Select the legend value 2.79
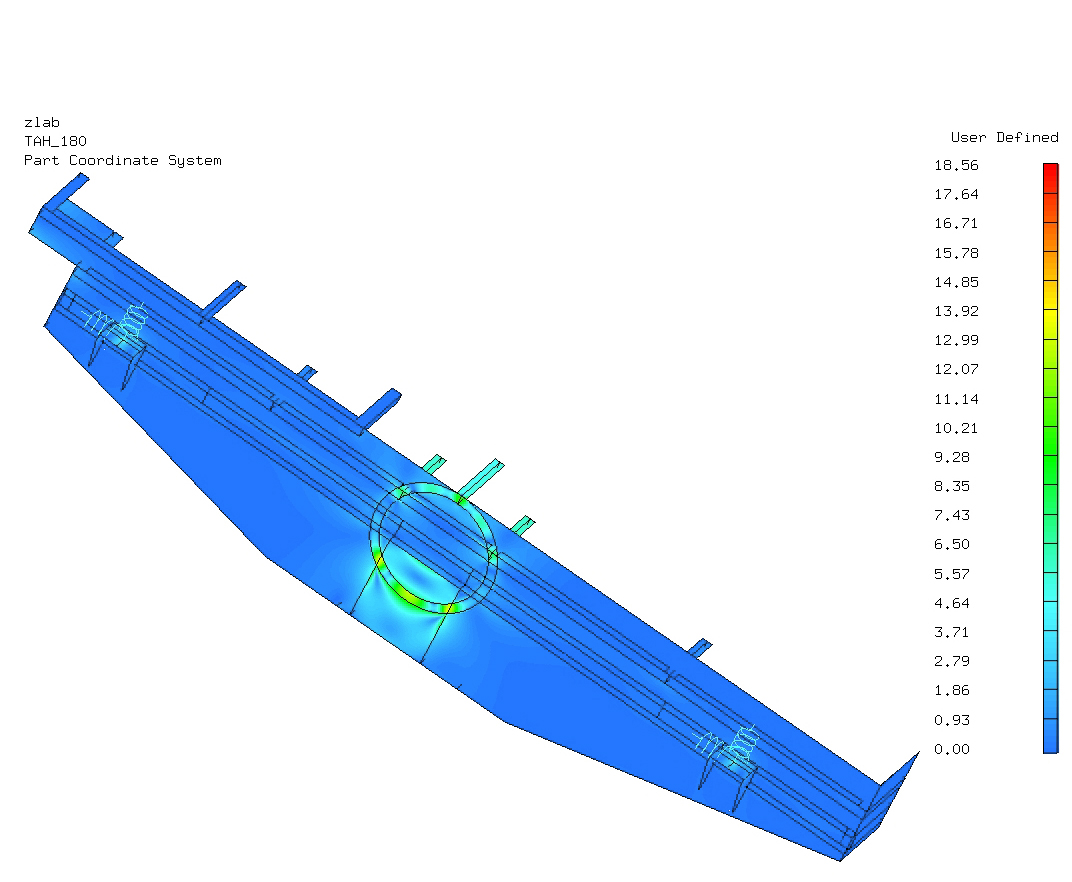This screenshot has width=1072, height=882. point(952,661)
